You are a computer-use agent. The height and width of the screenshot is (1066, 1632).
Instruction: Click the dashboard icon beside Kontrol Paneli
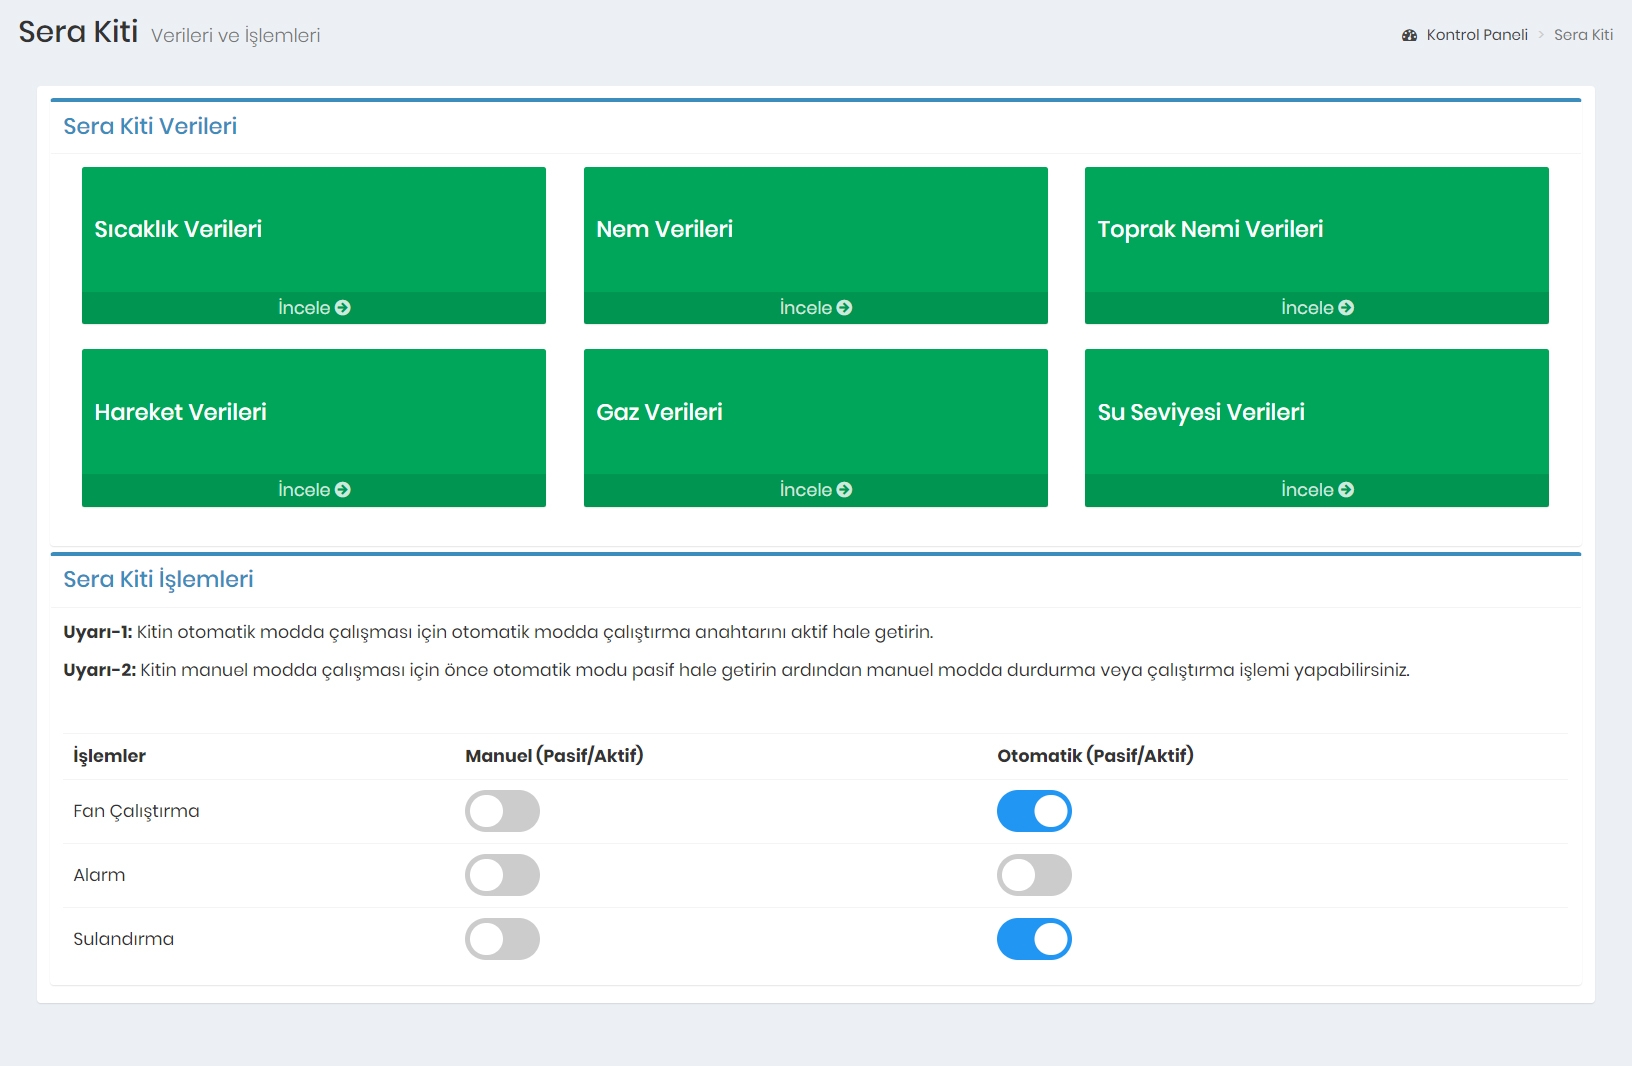pyautogui.click(x=1410, y=35)
